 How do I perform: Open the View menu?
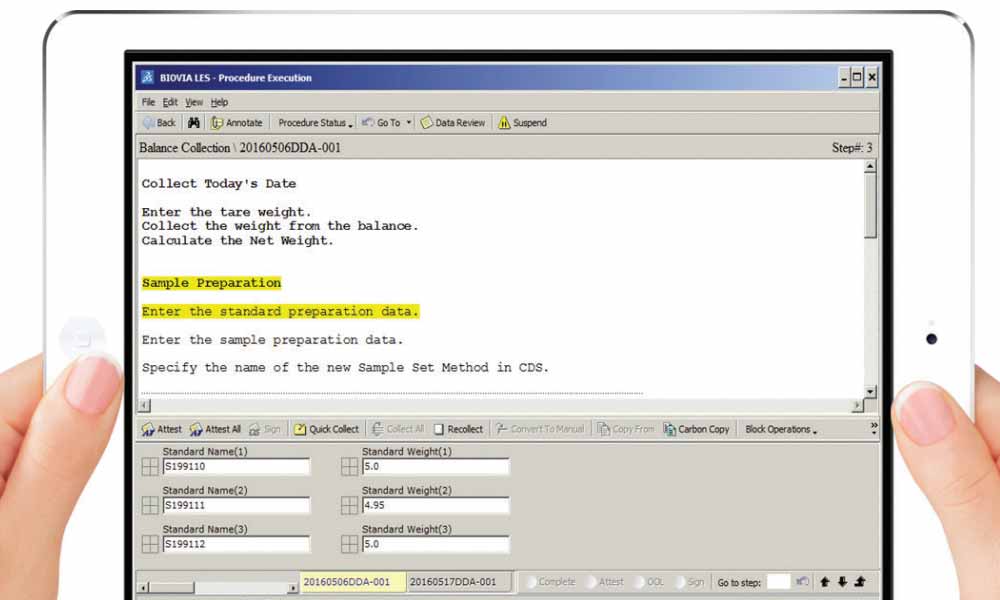click(x=194, y=102)
